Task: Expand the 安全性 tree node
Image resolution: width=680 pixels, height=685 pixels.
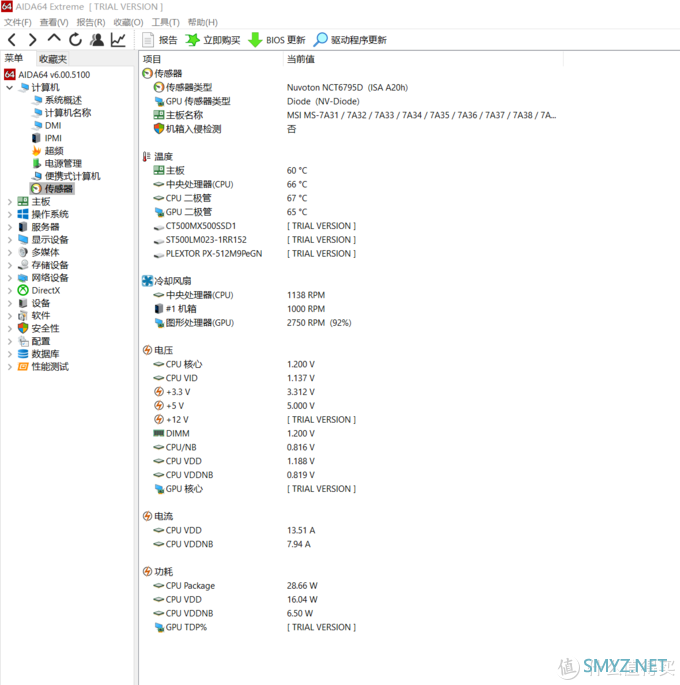Action: click(x=10, y=329)
